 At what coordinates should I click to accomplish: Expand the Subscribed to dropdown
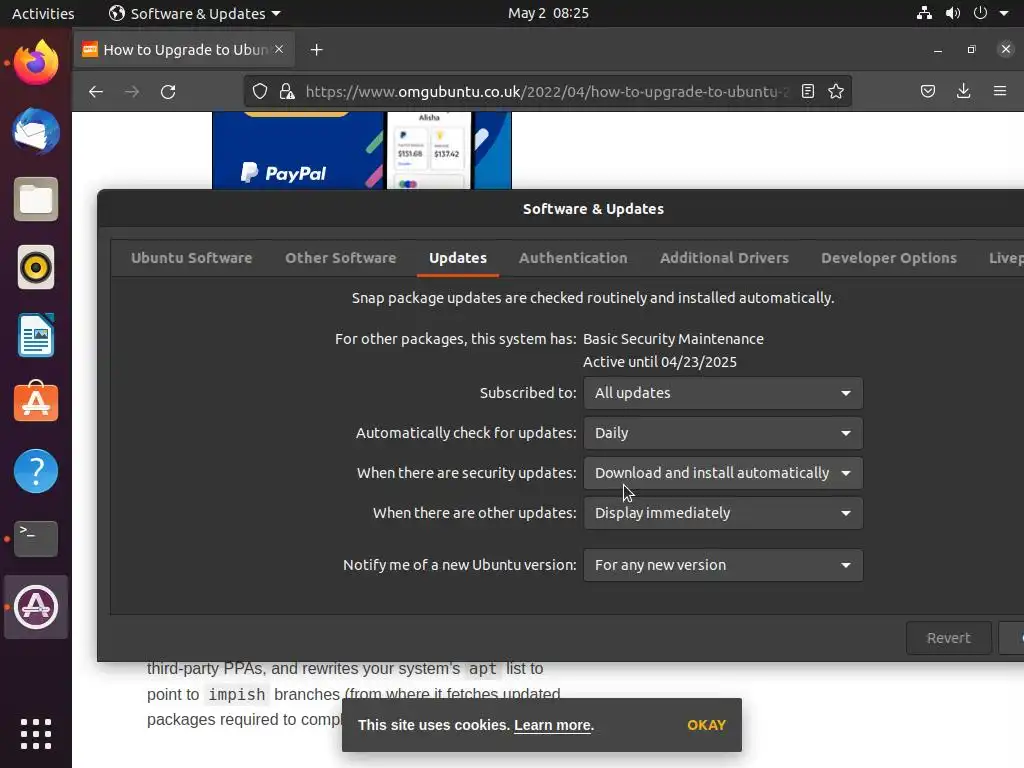pos(723,393)
